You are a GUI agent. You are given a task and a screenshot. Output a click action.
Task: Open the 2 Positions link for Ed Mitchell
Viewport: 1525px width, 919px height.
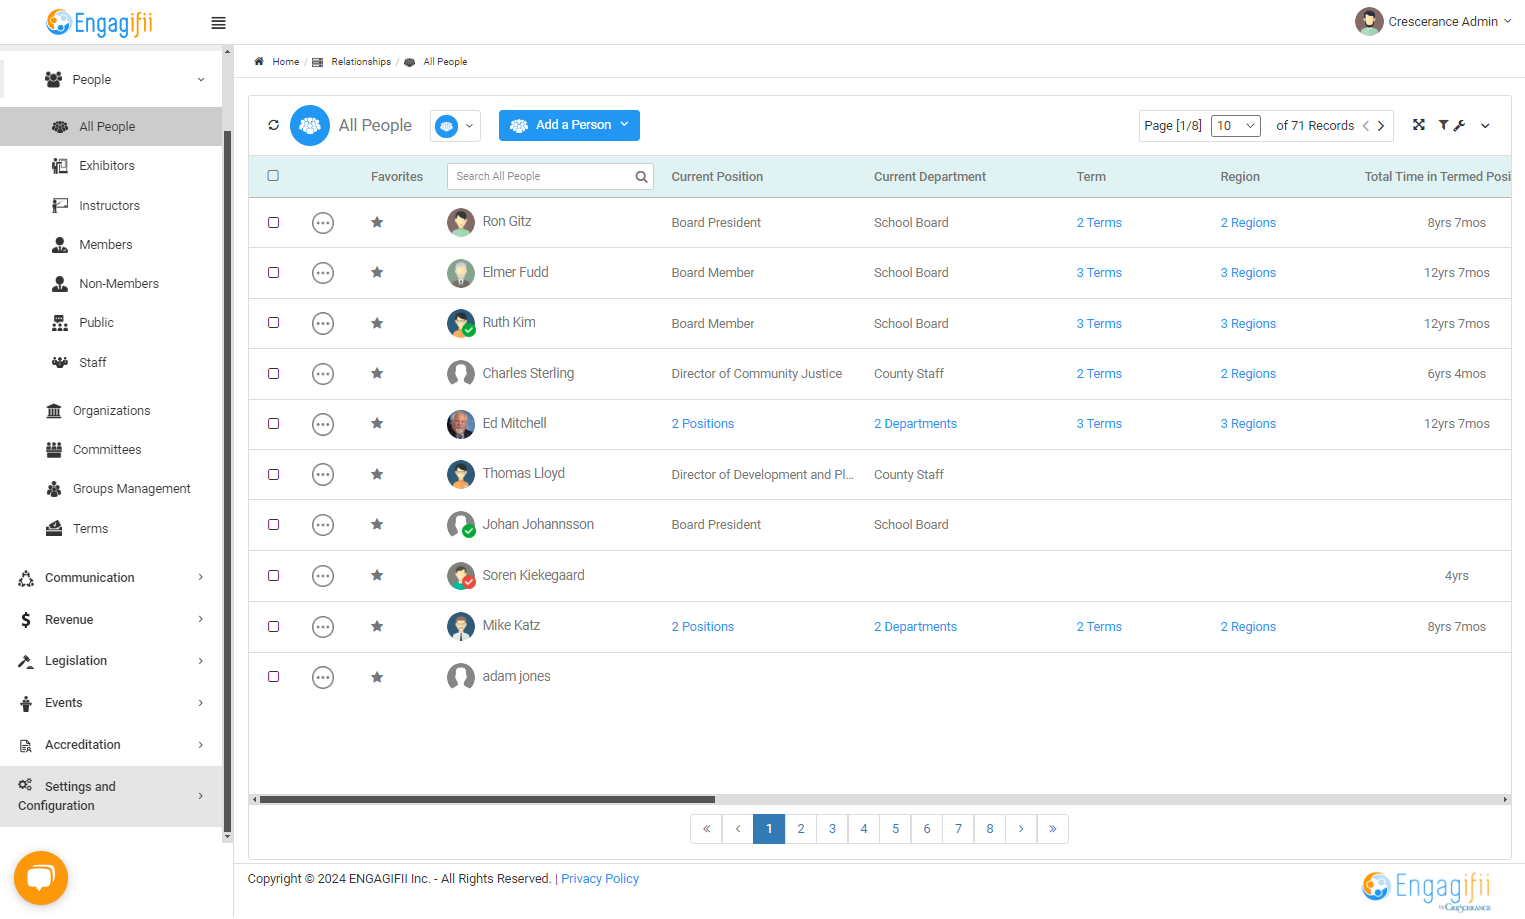point(703,424)
